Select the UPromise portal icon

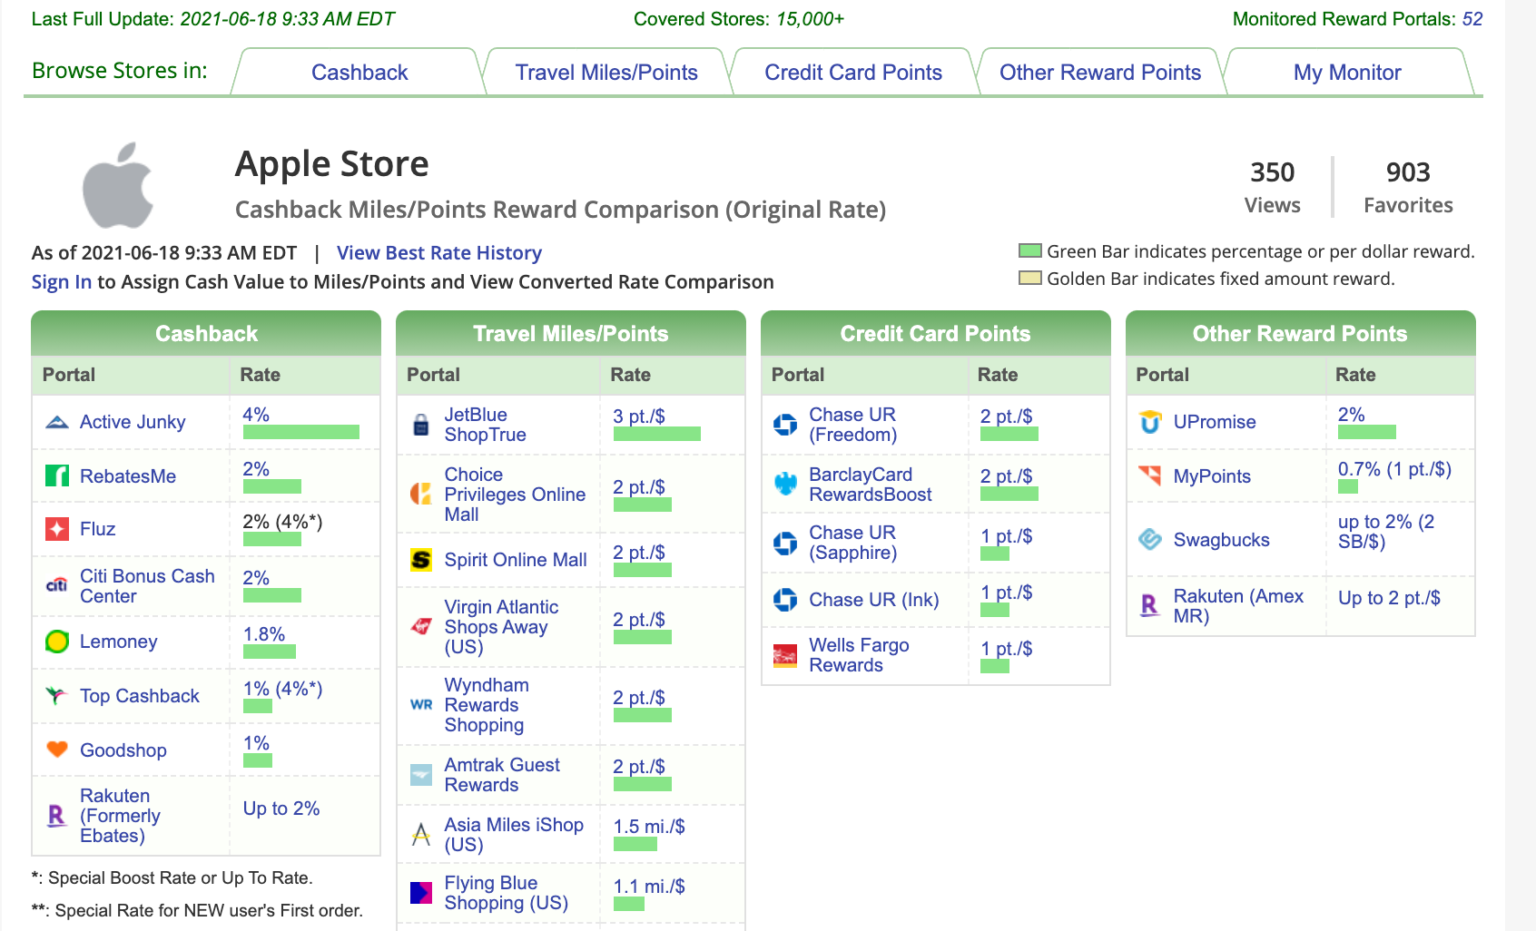tap(1150, 422)
